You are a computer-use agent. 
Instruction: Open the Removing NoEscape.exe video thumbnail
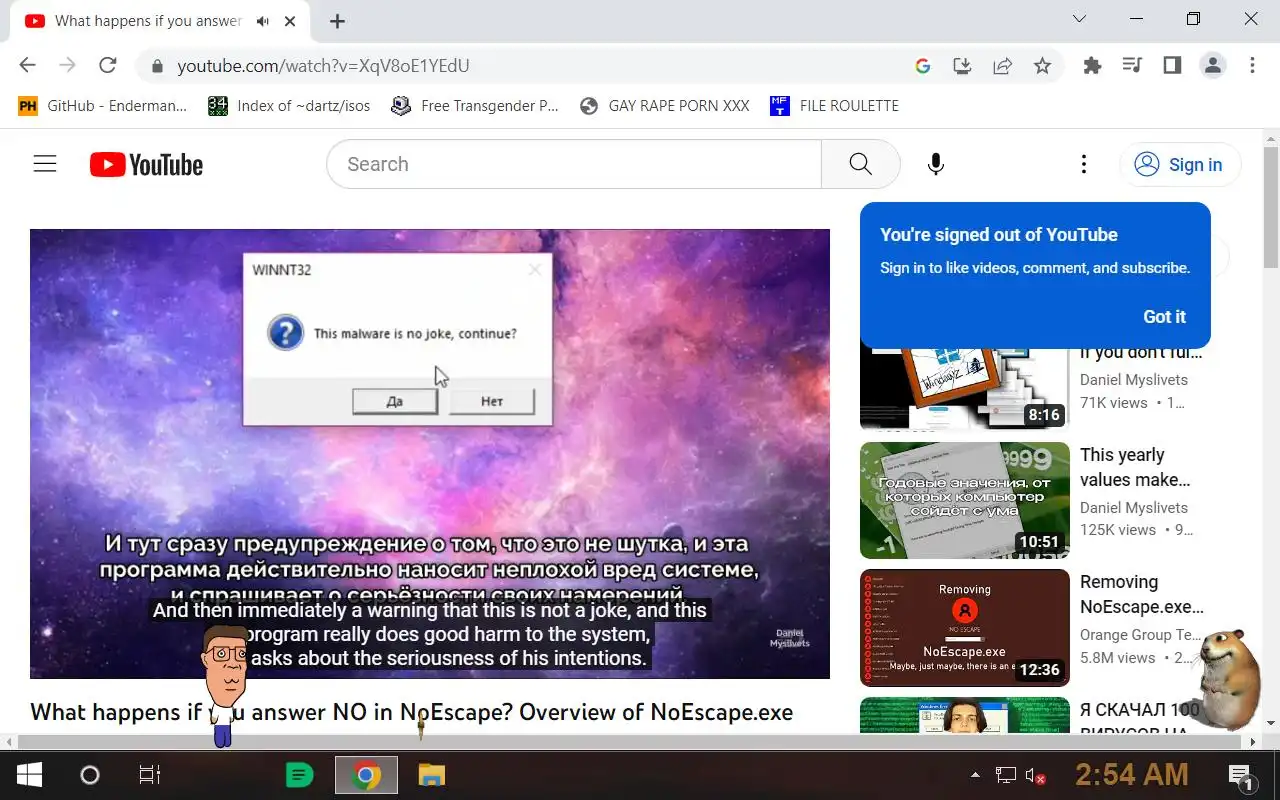[x=965, y=628]
